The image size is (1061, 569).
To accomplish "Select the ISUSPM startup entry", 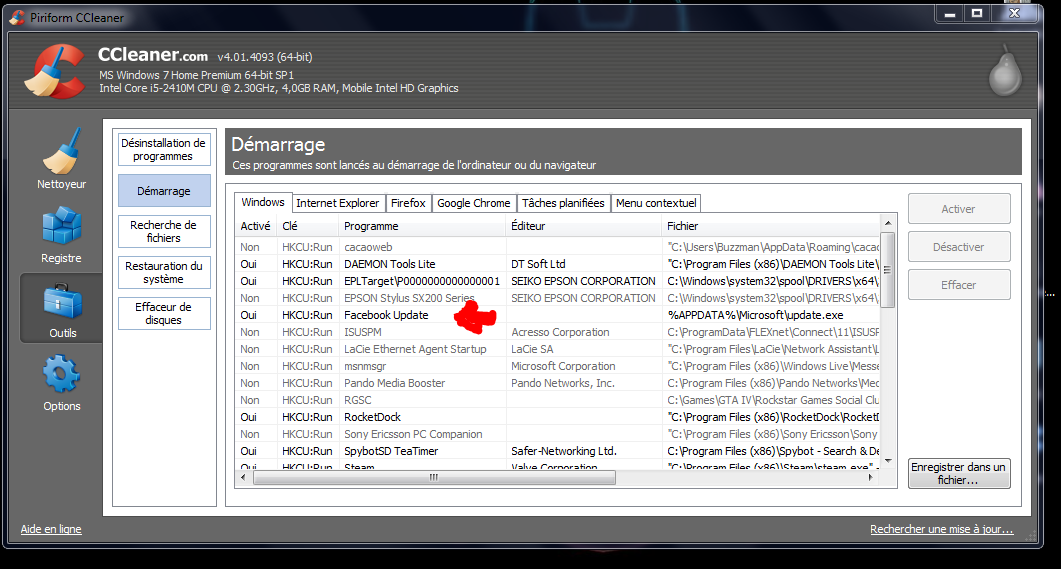I will (x=558, y=332).
